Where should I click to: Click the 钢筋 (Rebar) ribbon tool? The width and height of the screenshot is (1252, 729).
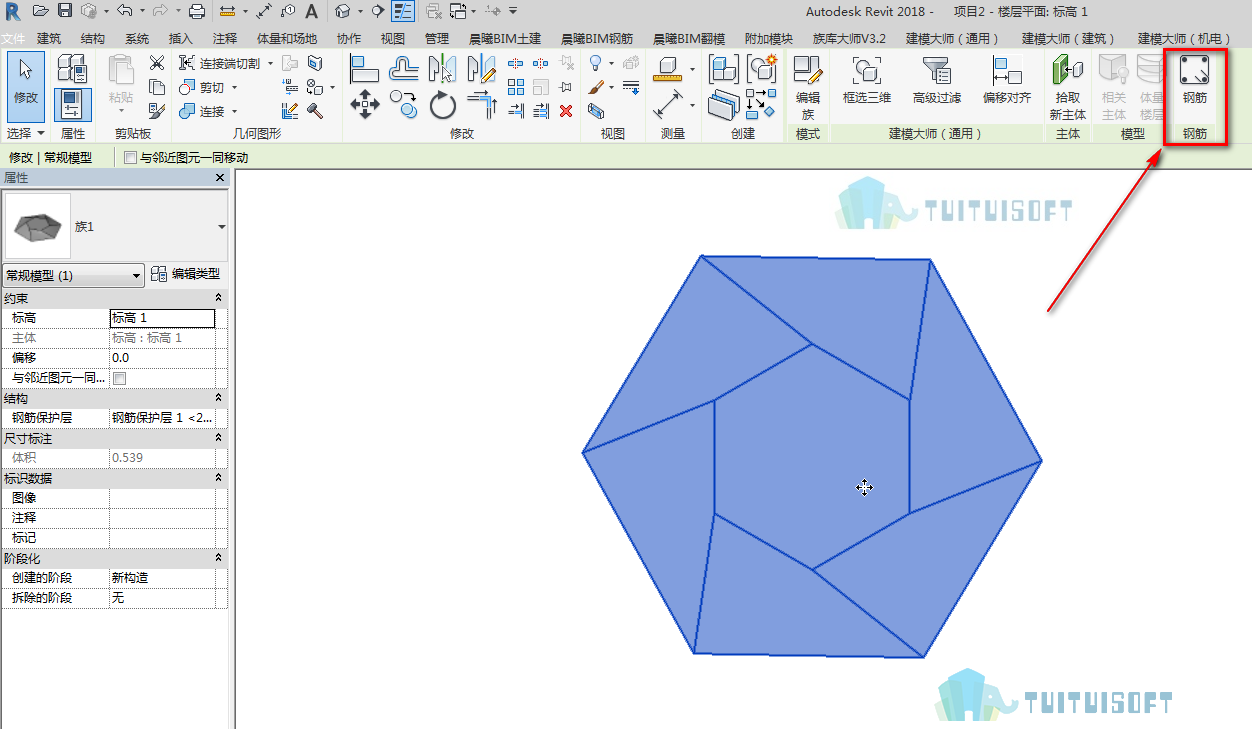coord(1194,80)
